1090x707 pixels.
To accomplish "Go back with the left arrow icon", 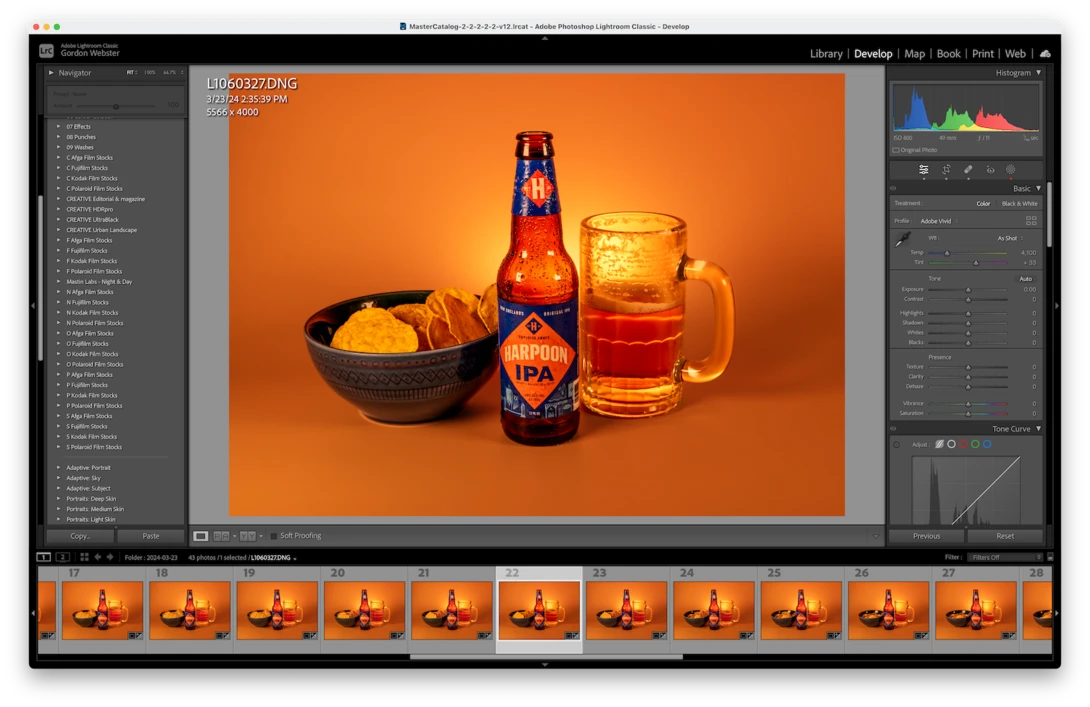I will (x=98, y=557).
